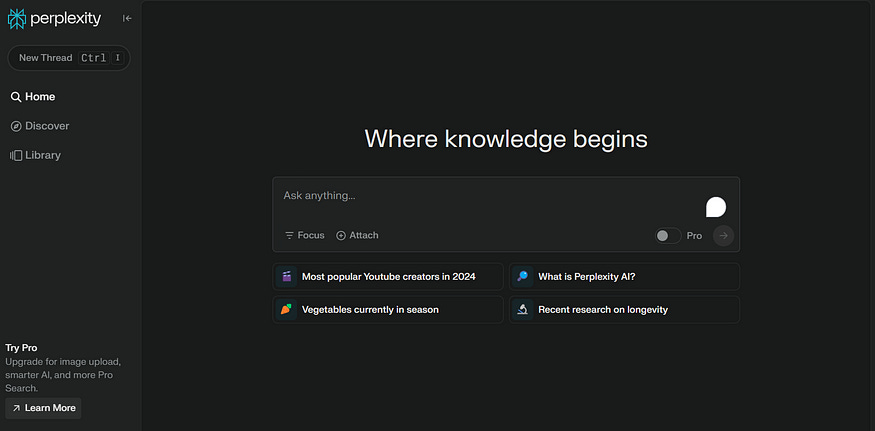This screenshot has height=431, width=875.
Task: Toggle the Pro search switch
Action: tap(668, 236)
